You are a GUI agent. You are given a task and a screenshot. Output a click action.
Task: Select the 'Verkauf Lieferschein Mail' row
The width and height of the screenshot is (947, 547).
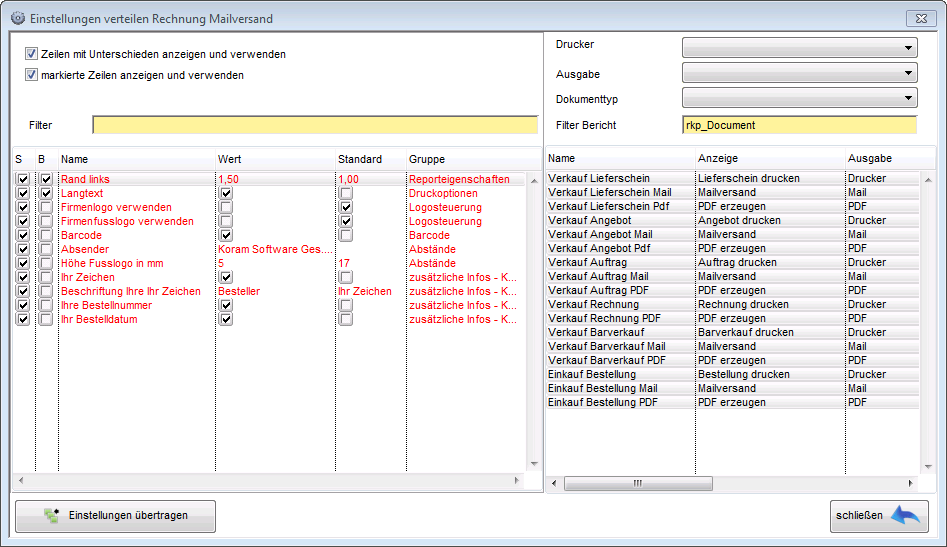coord(733,193)
